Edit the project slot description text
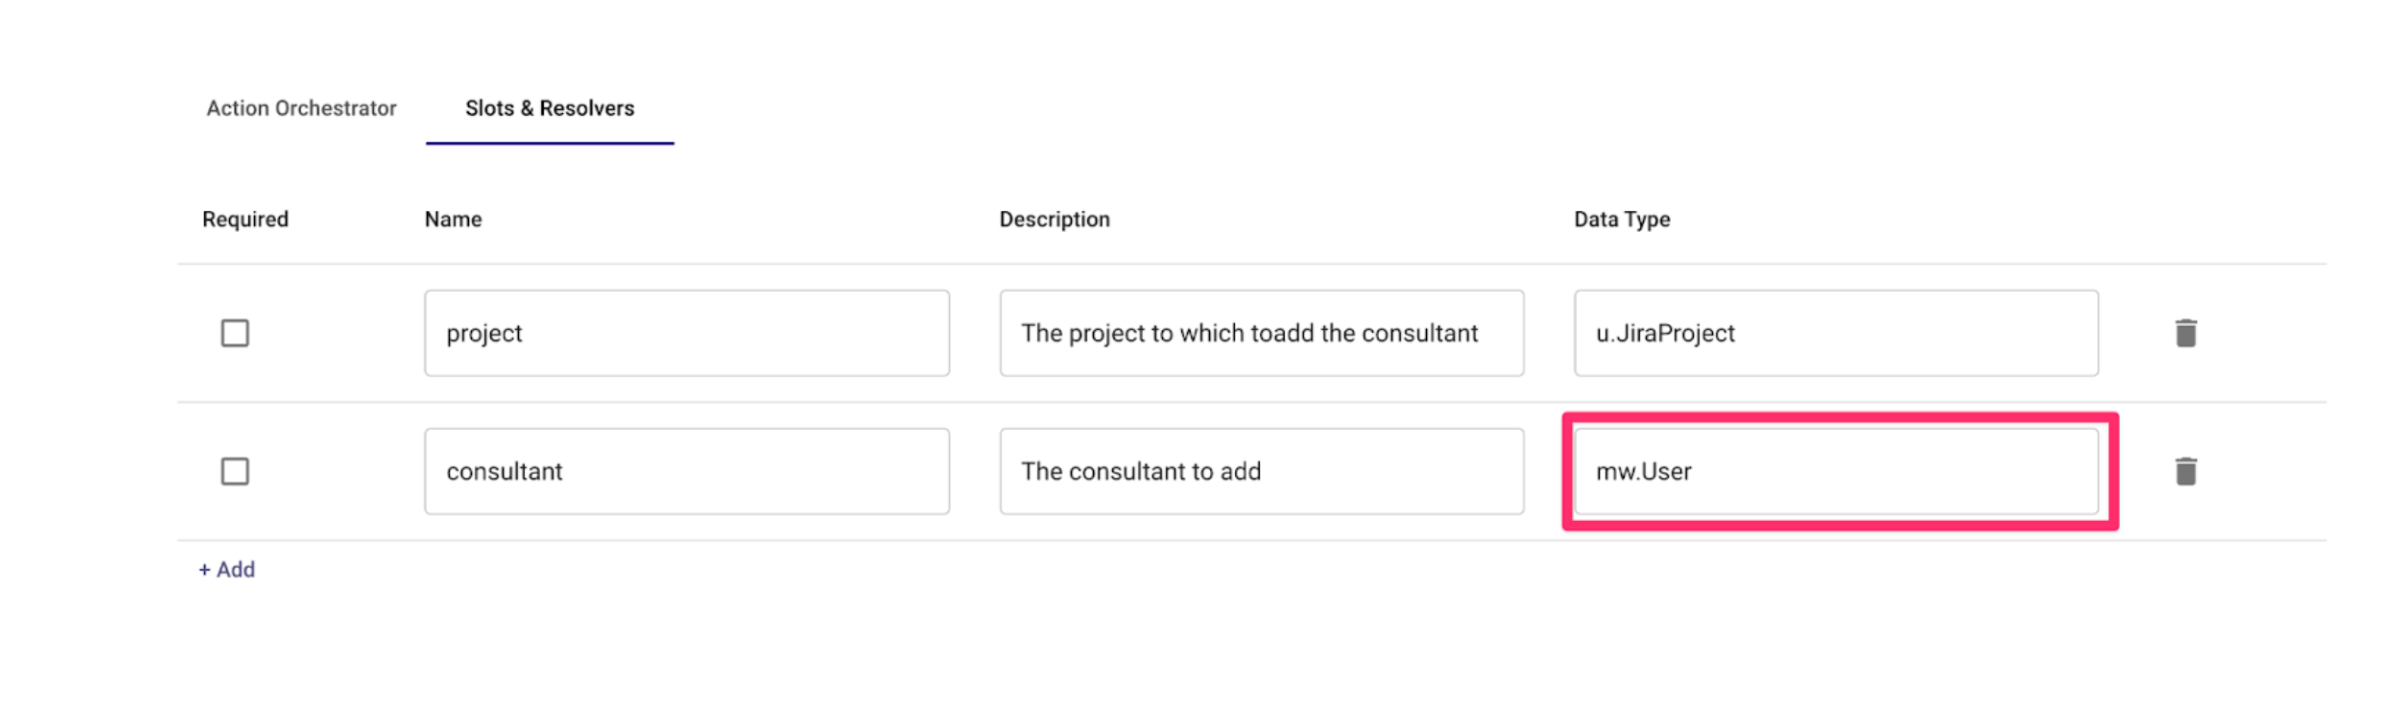 [x=1261, y=333]
